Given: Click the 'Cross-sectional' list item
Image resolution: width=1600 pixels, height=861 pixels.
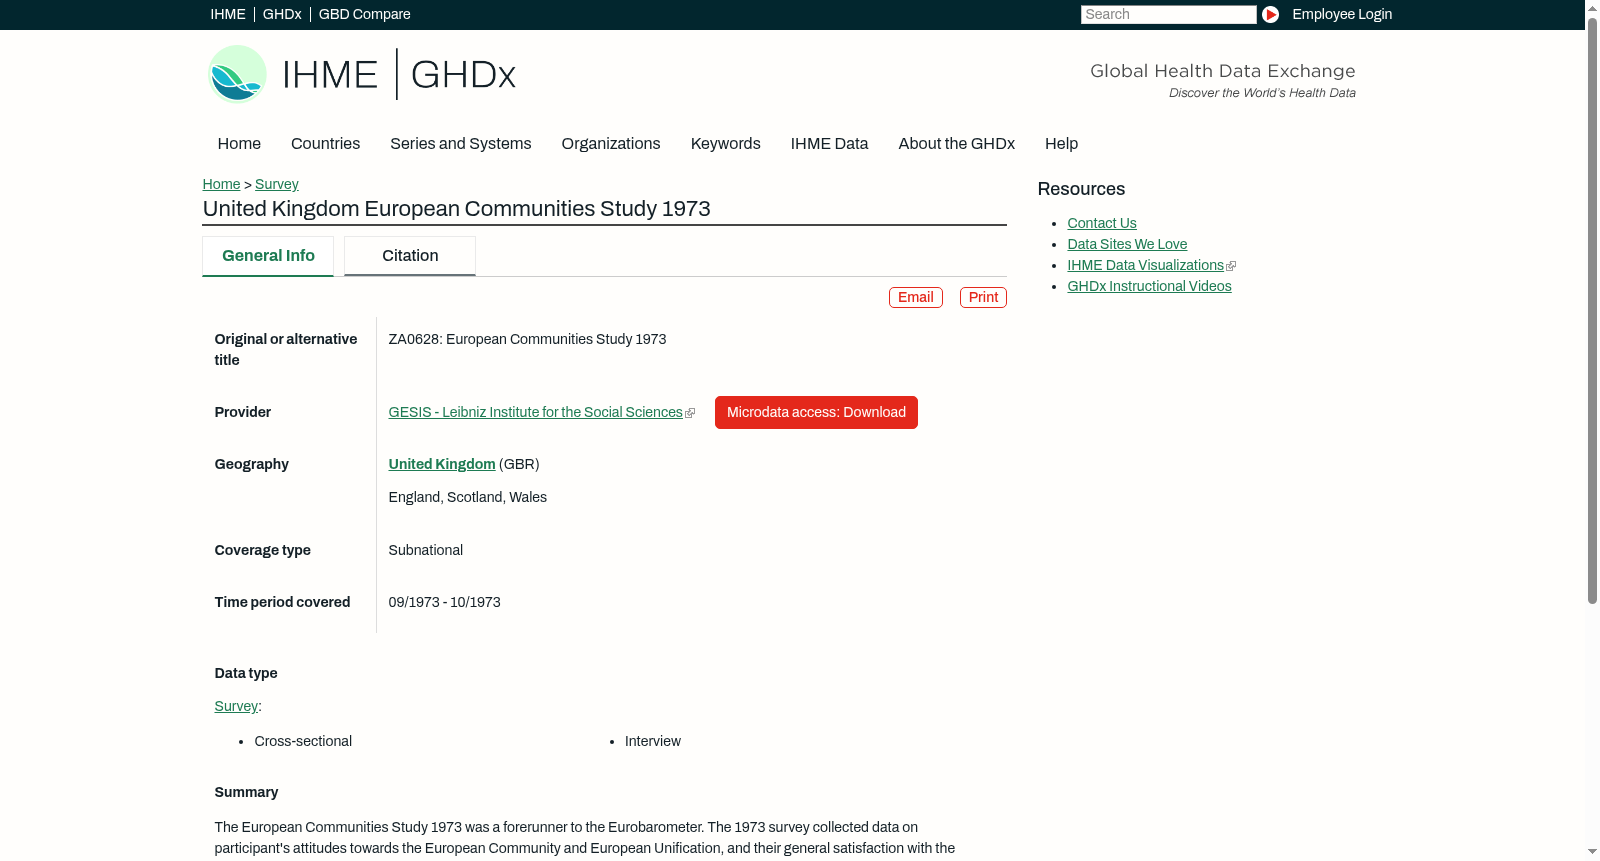Looking at the screenshot, I should click(x=303, y=742).
